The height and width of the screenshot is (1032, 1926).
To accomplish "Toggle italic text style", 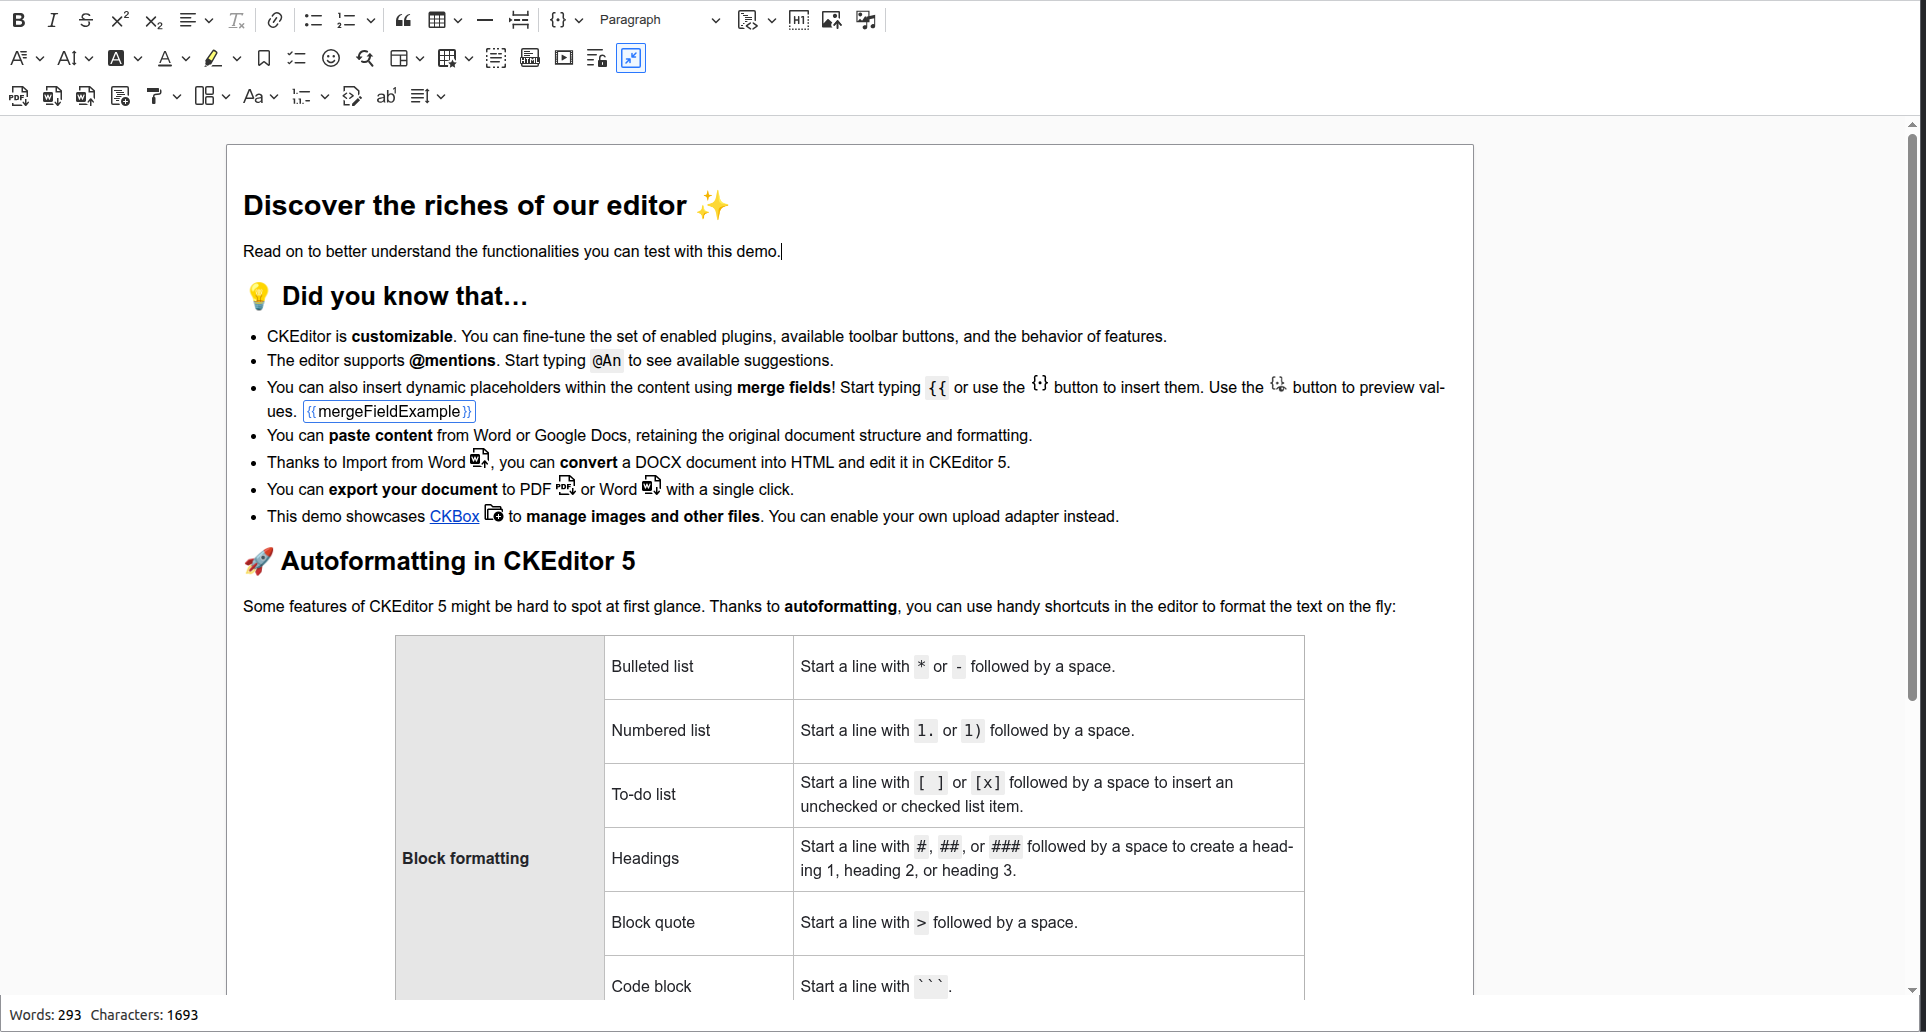I will click(52, 20).
